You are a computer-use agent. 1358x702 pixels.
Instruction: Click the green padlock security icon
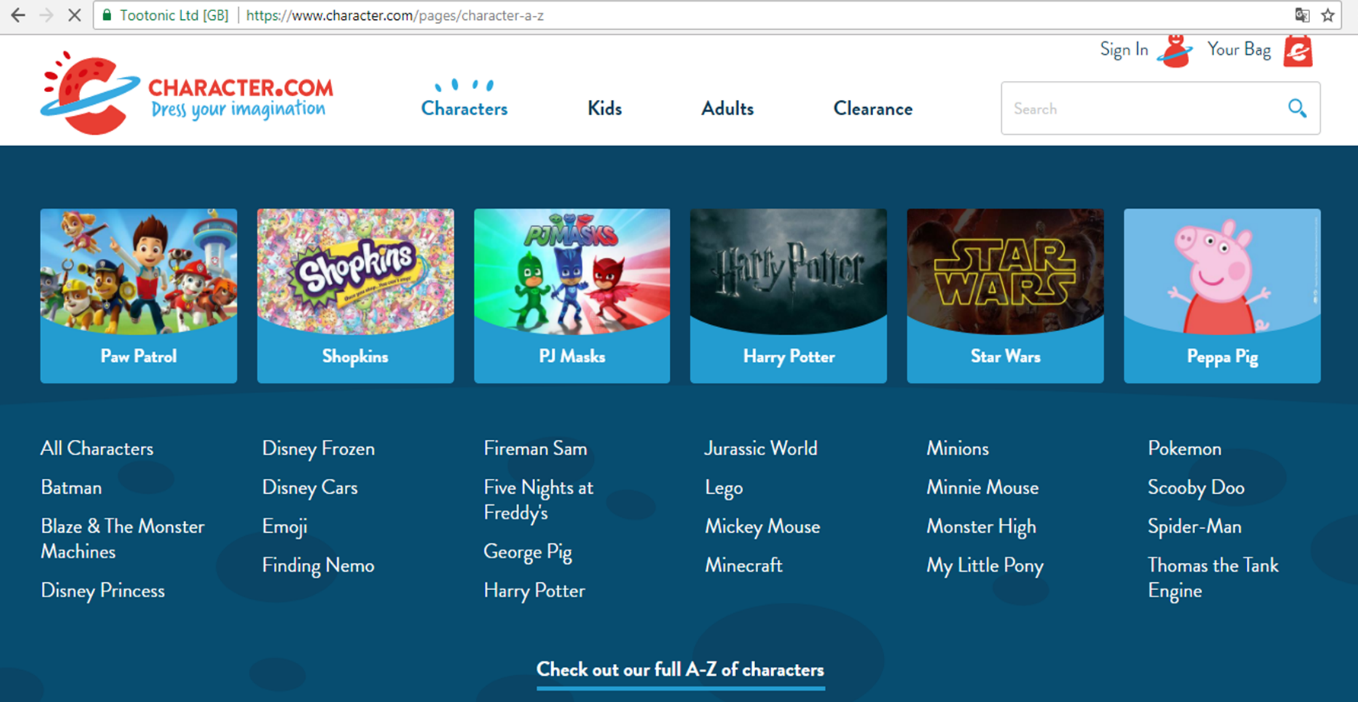click(x=107, y=15)
